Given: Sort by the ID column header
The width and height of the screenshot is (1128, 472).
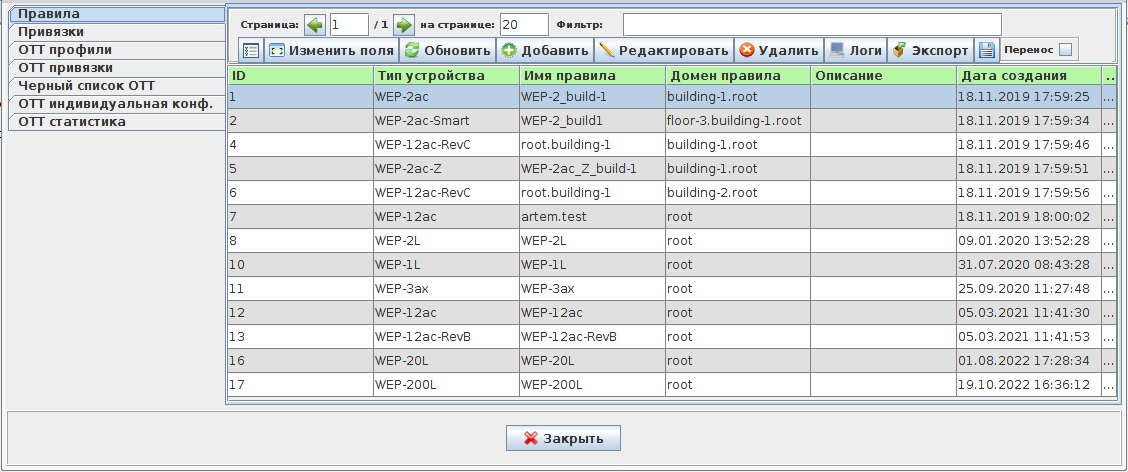Looking at the screenshot, I should coord(301,76).
